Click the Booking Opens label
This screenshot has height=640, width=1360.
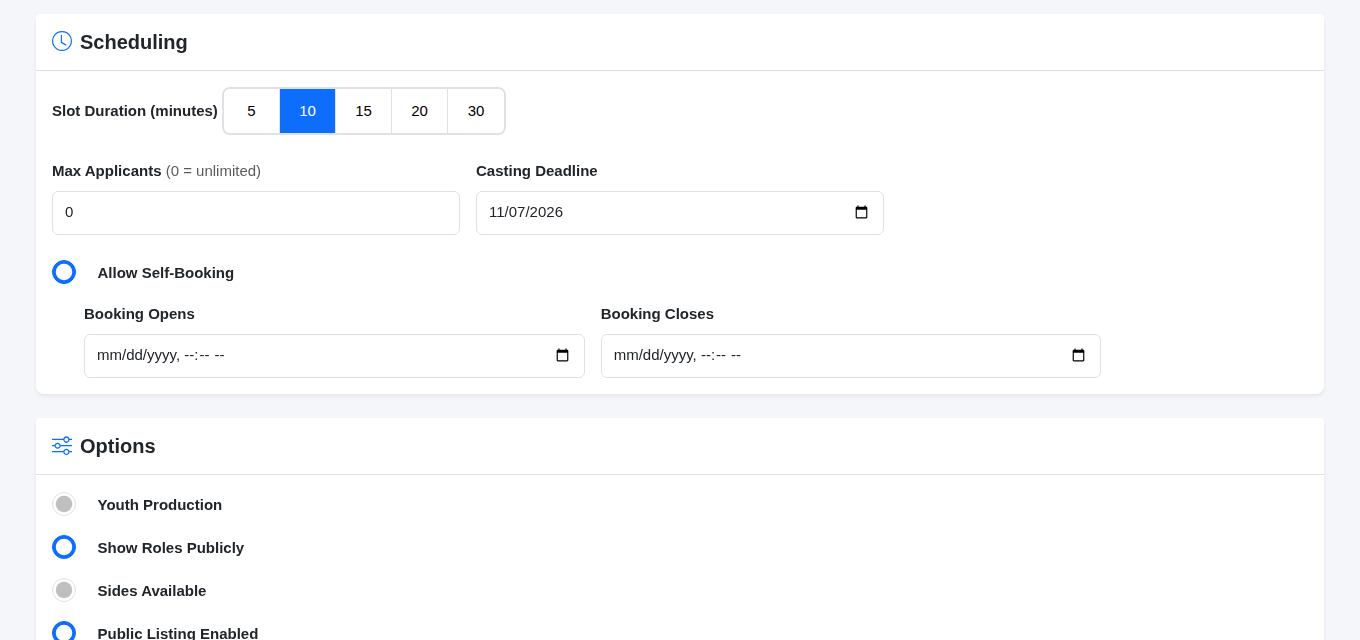click(x=140, y=314)
